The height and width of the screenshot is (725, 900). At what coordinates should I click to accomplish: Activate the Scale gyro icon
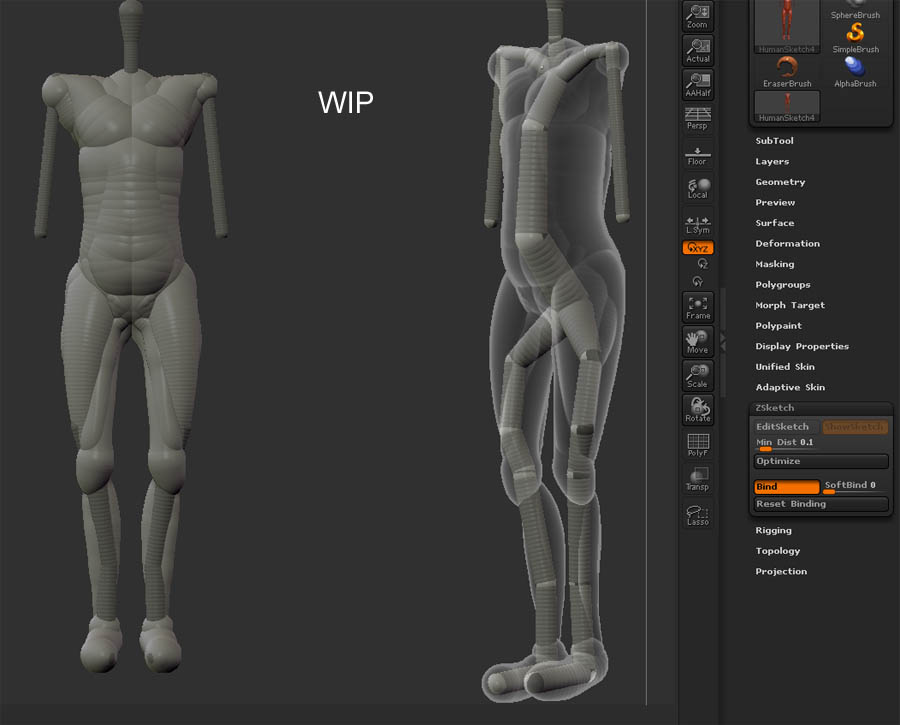tap(697, 376)
